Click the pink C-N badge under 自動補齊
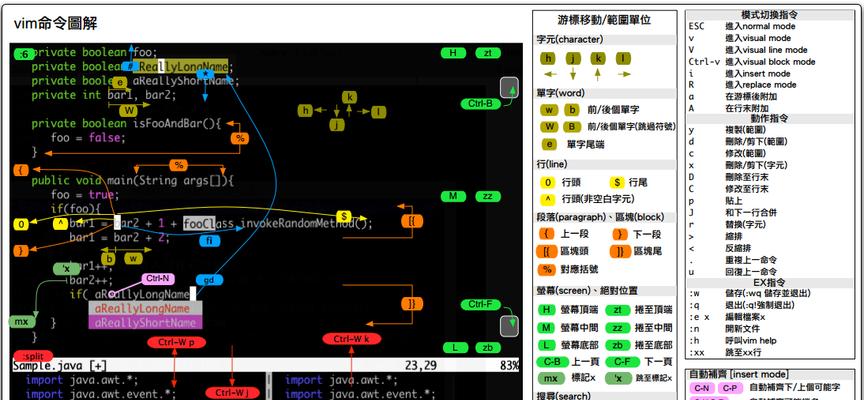864x400 pixels. click(x=702, y=388)
